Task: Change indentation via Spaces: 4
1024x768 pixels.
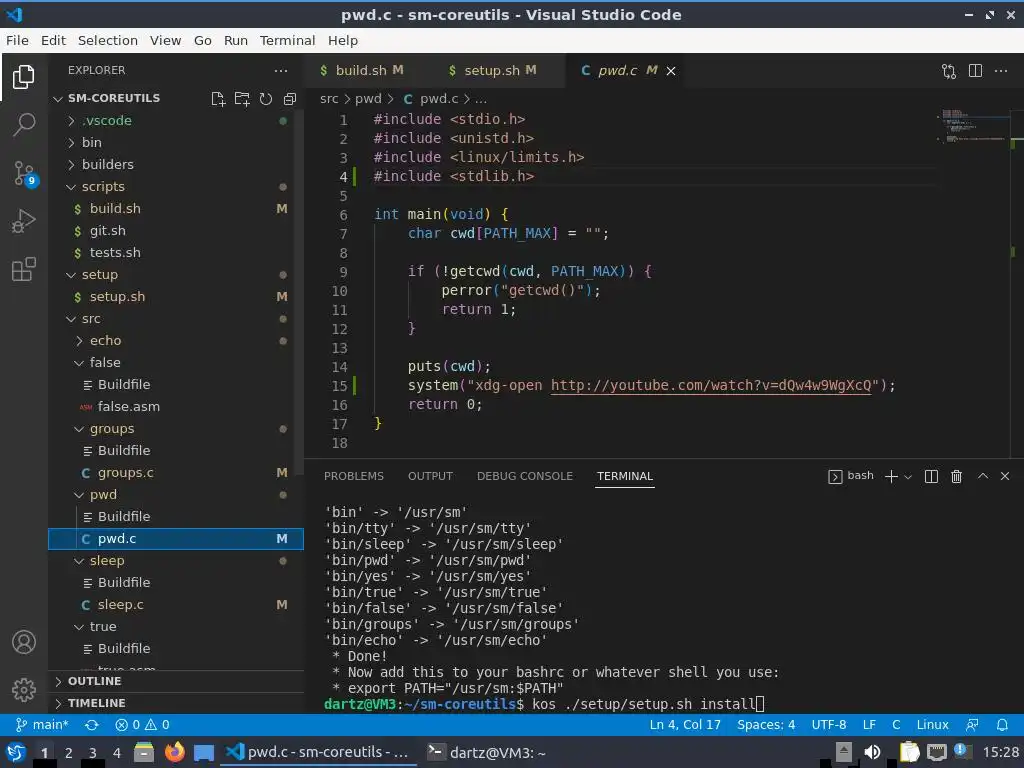Action: tap(766, 724)
